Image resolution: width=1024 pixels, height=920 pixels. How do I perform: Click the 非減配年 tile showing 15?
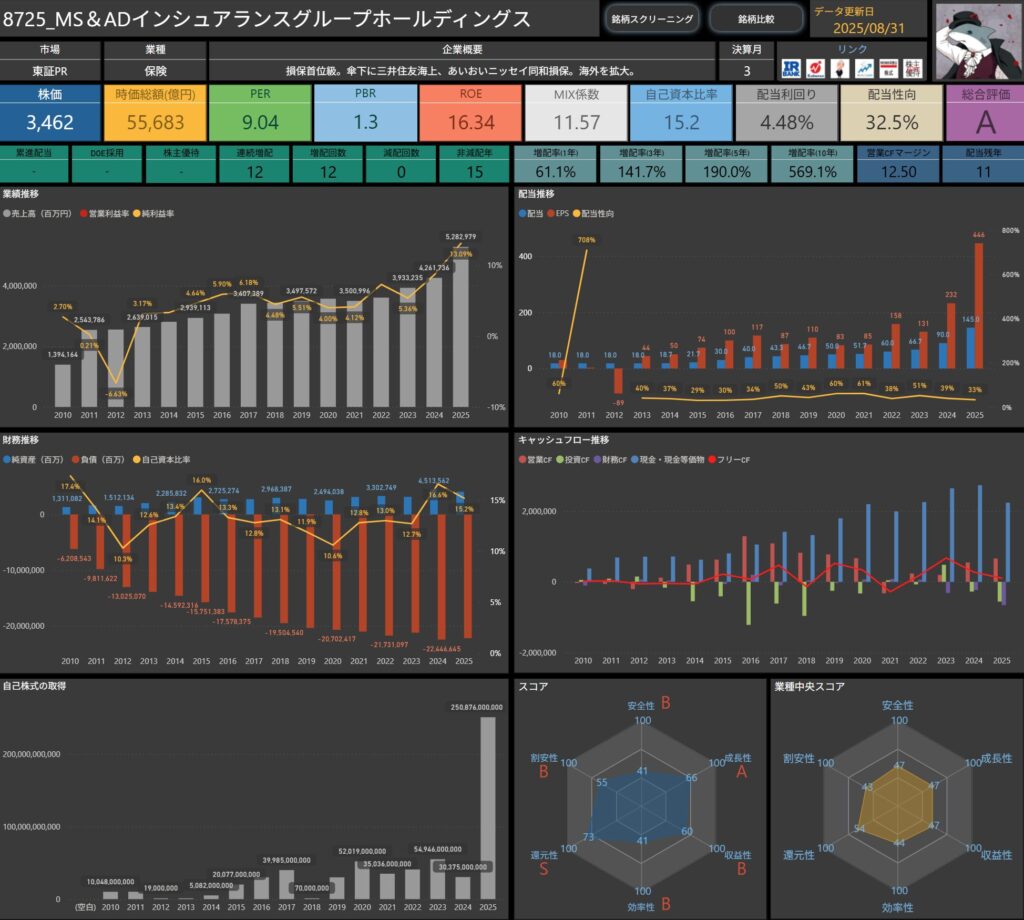click(x=474, y=164)
